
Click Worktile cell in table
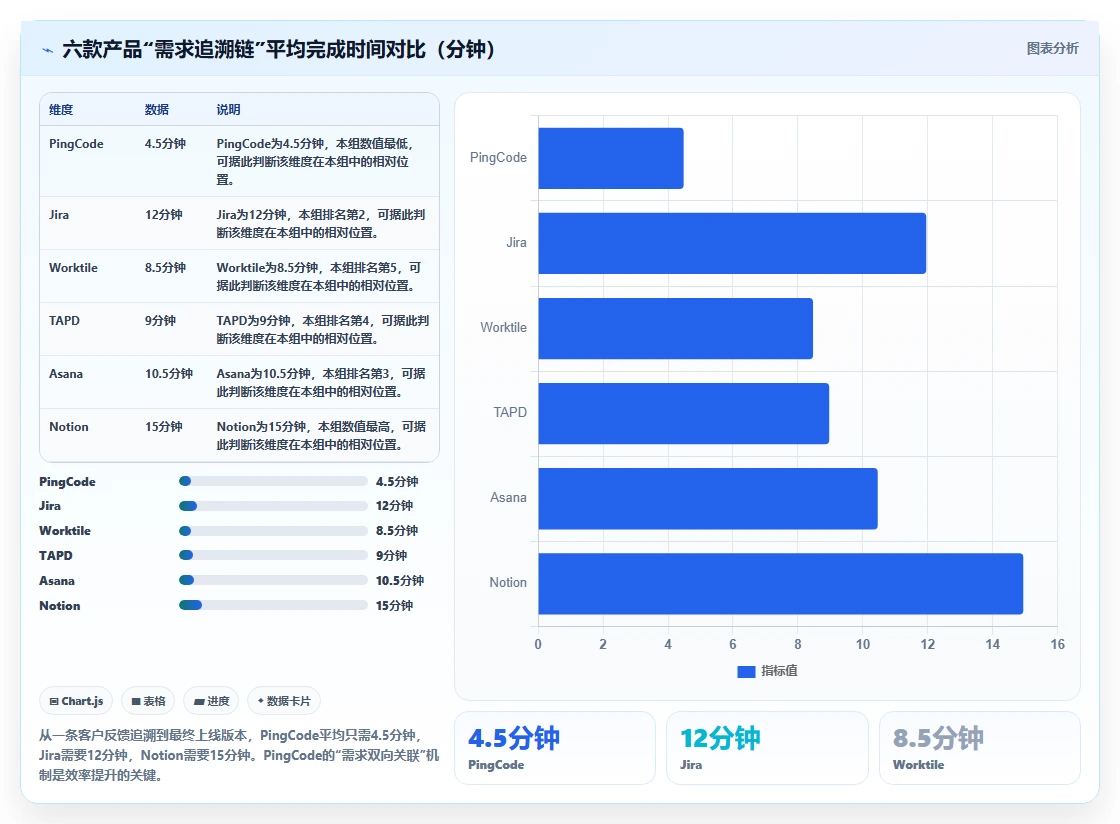[74, 268]
